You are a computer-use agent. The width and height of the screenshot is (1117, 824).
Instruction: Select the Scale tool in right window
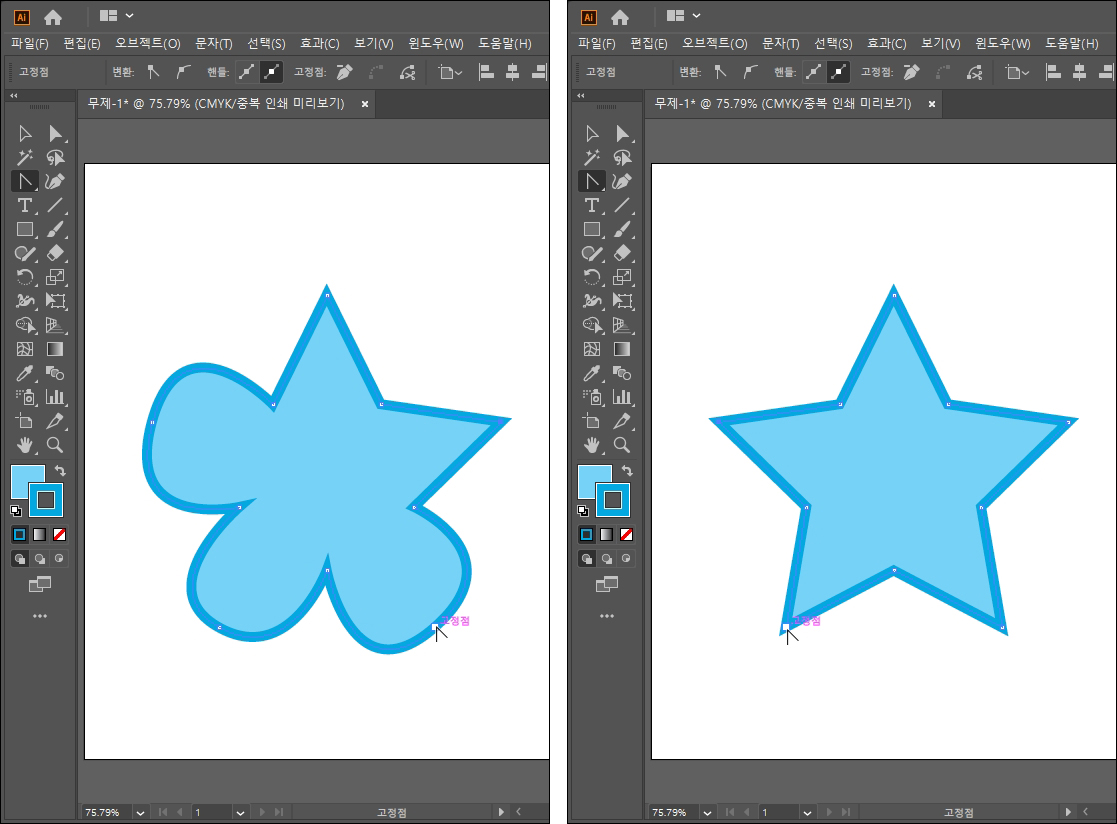click(622, 277)
